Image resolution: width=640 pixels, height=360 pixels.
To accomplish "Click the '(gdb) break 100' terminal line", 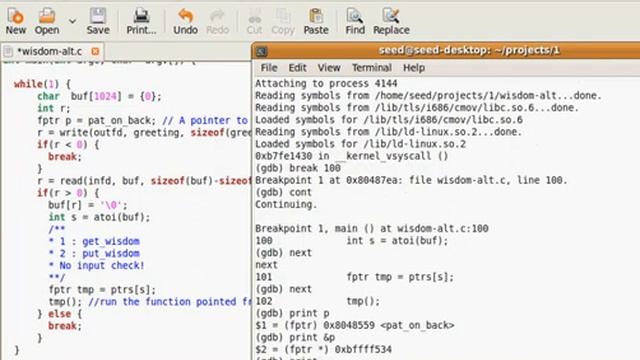I will click(298, 168).
